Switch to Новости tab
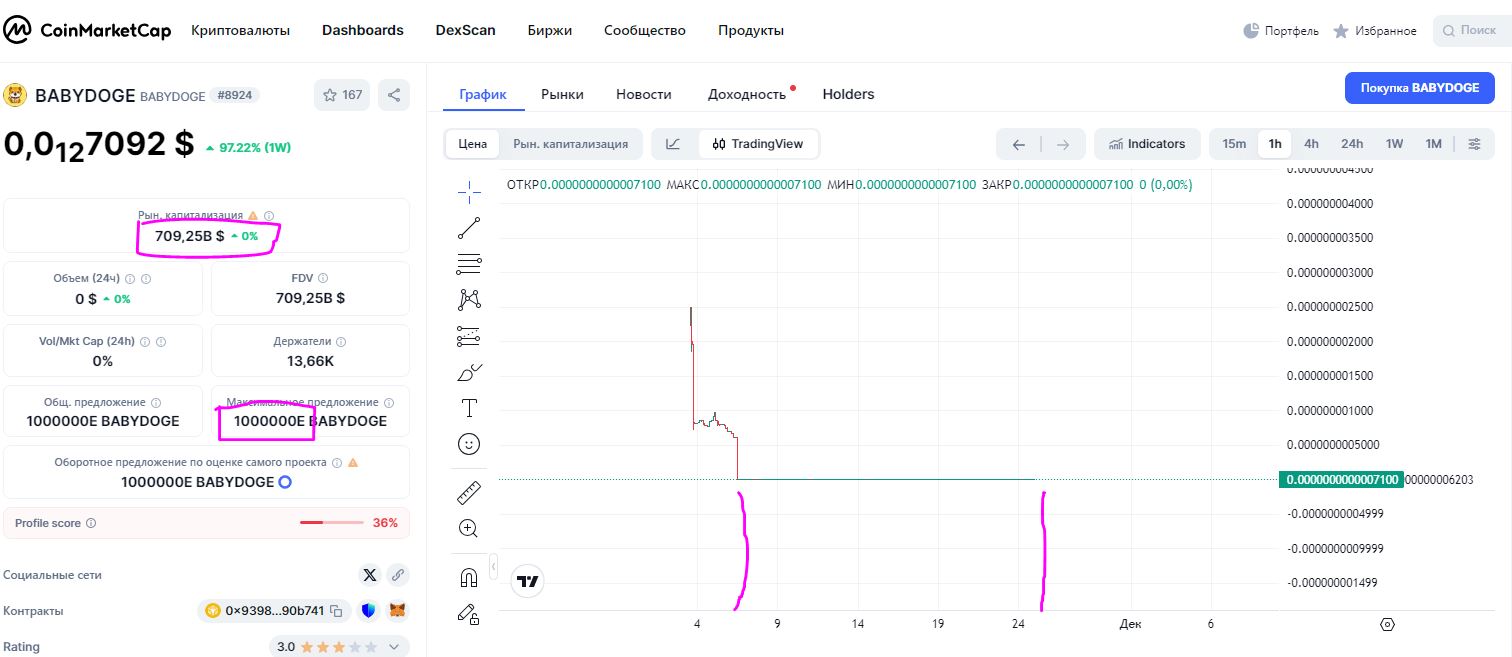 tap(644, 94)
